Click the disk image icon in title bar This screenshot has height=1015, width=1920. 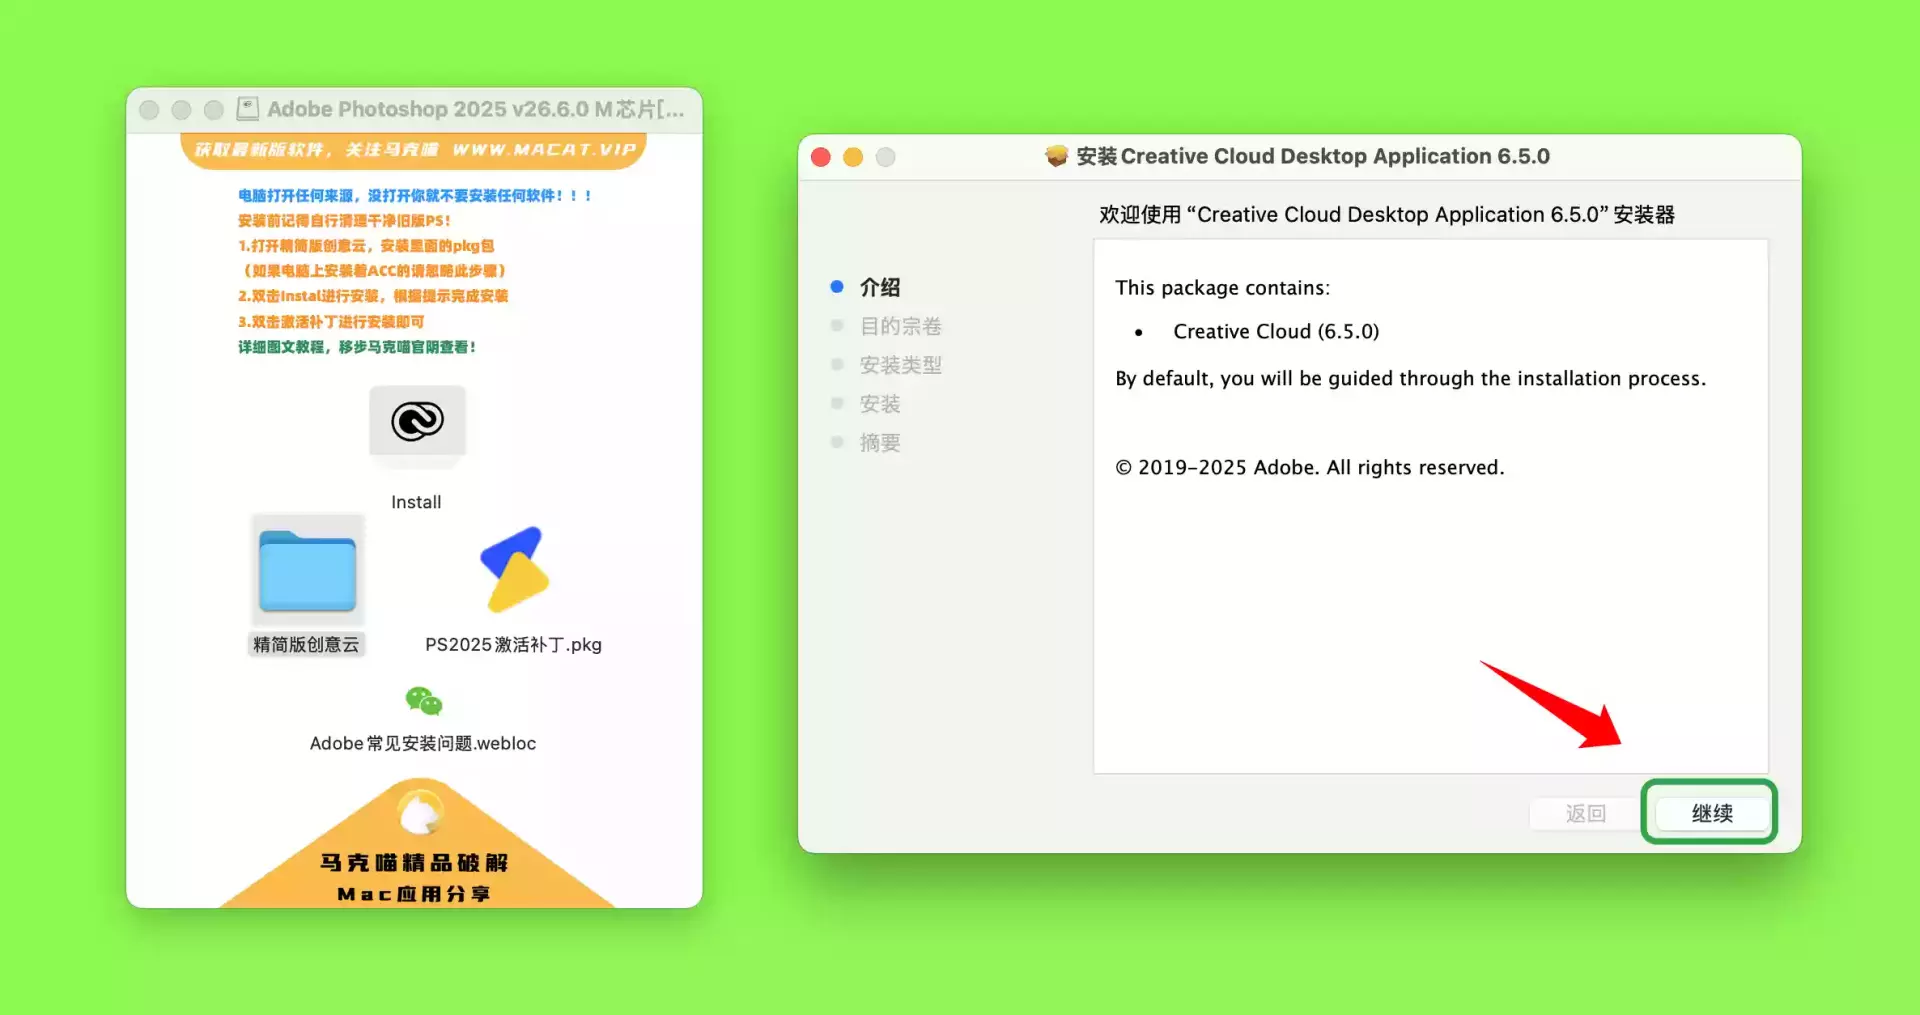(248, 109)
